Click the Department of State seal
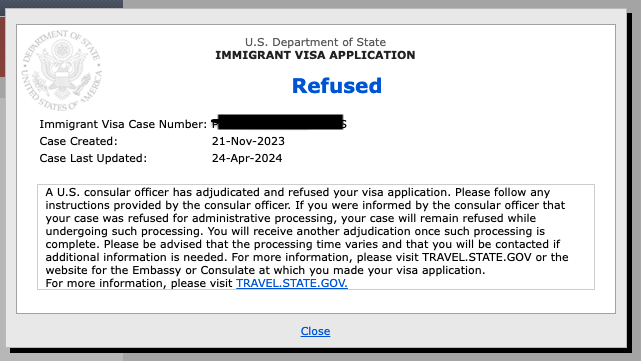Screen dimensions: 641x361 pyautogui.click(x=62, y=70)
